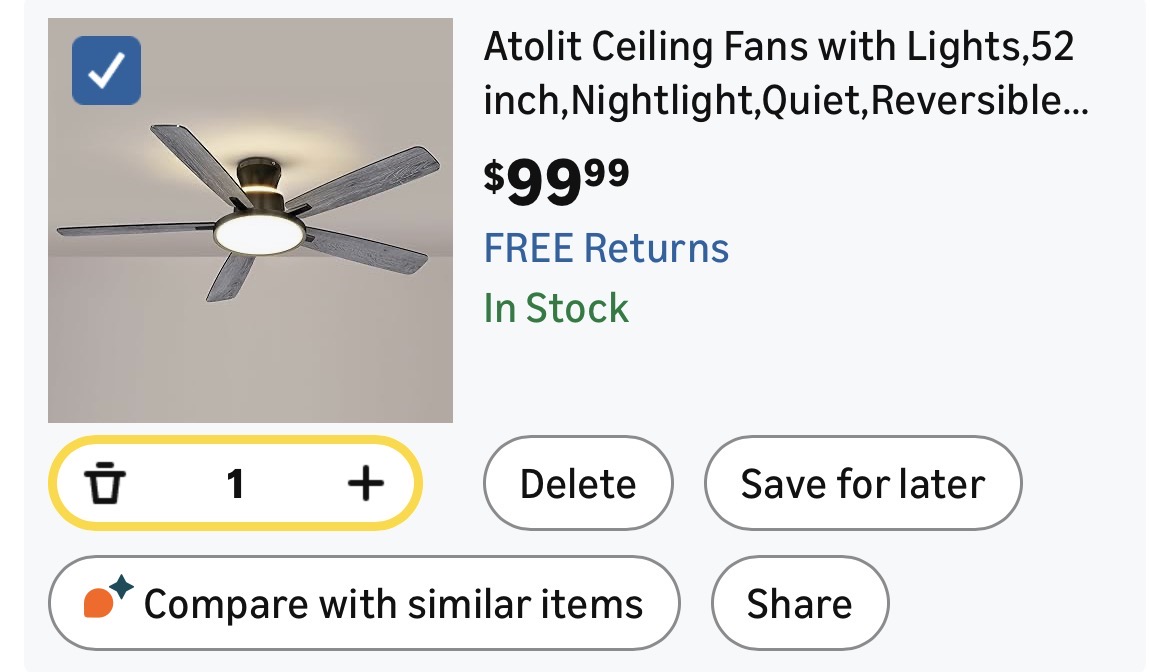Click the truncated "Reversible…" title text
Image resolution: width=1170 pixels, height=672 pixels.
(979, 101)
